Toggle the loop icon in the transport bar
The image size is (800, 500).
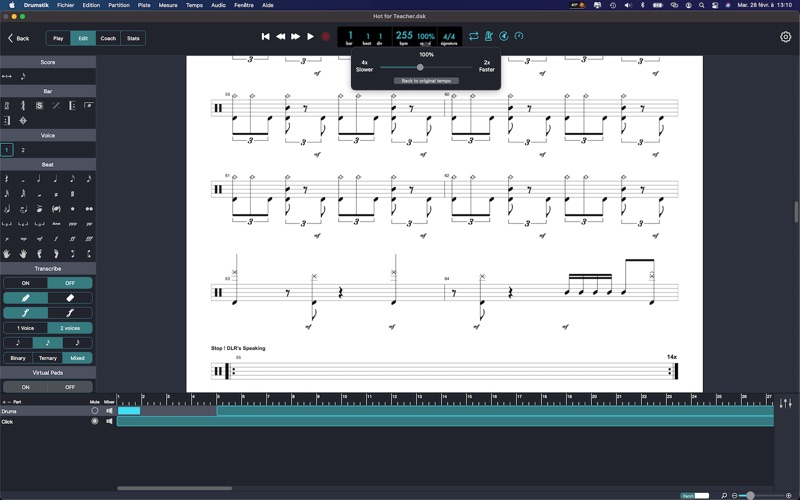[x=473, y=36]
